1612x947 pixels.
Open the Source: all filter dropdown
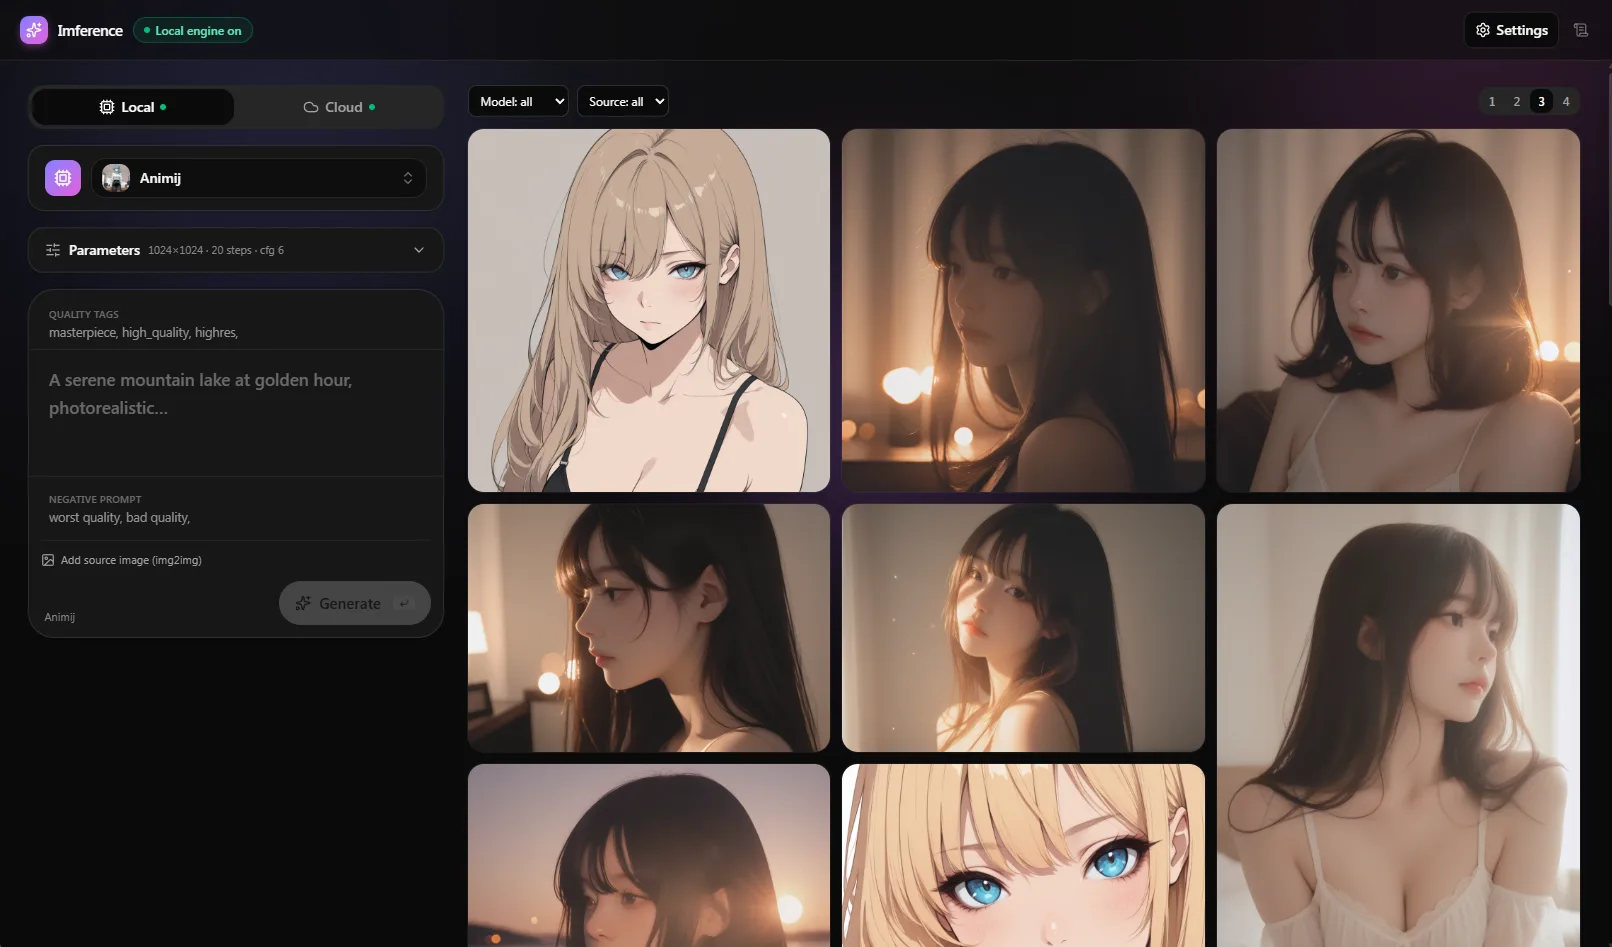pyautogui.click(x=622, y=101)
